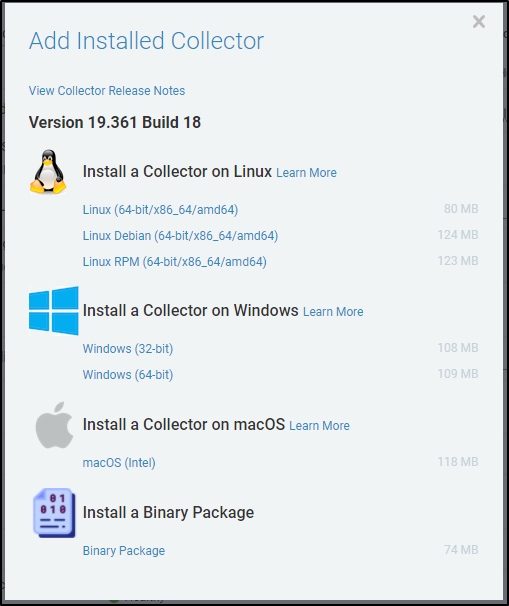
Task: Open Learn More for Linux collector
Action: click(306, 173)
